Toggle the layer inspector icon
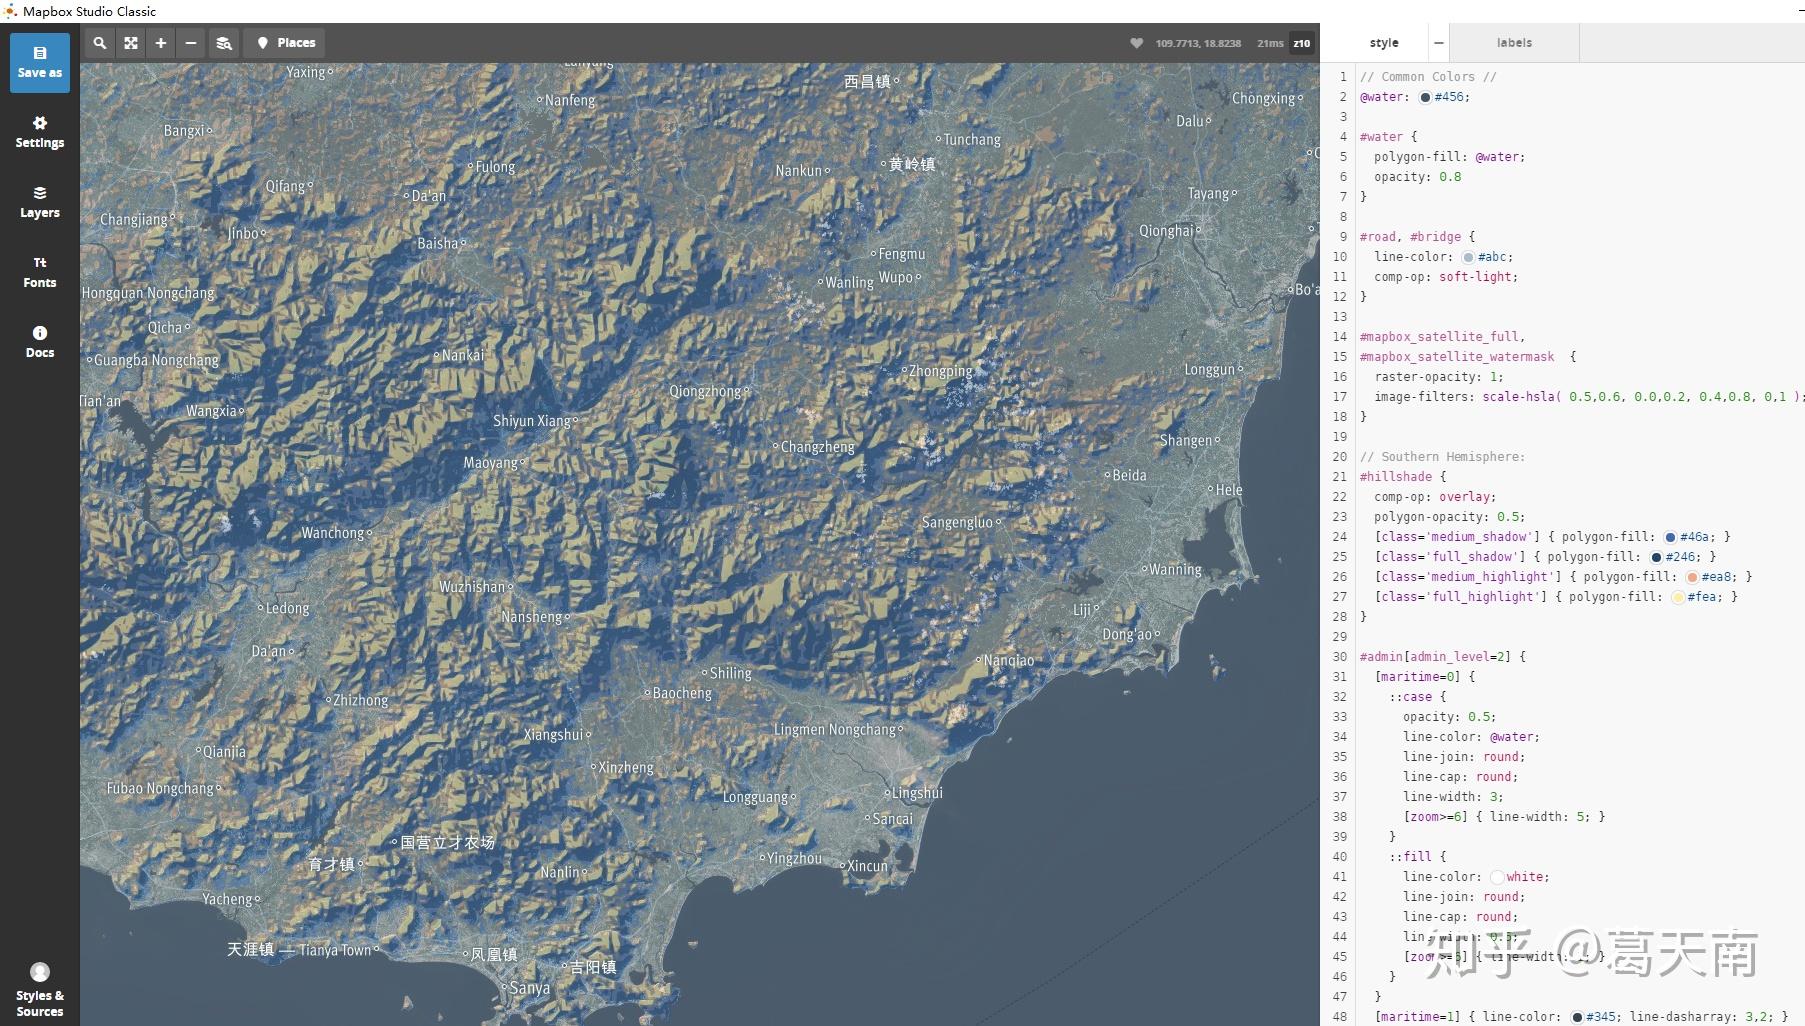Viewport: 1805px width, 1026px height. pyautogui.click(x=224, y=43)
